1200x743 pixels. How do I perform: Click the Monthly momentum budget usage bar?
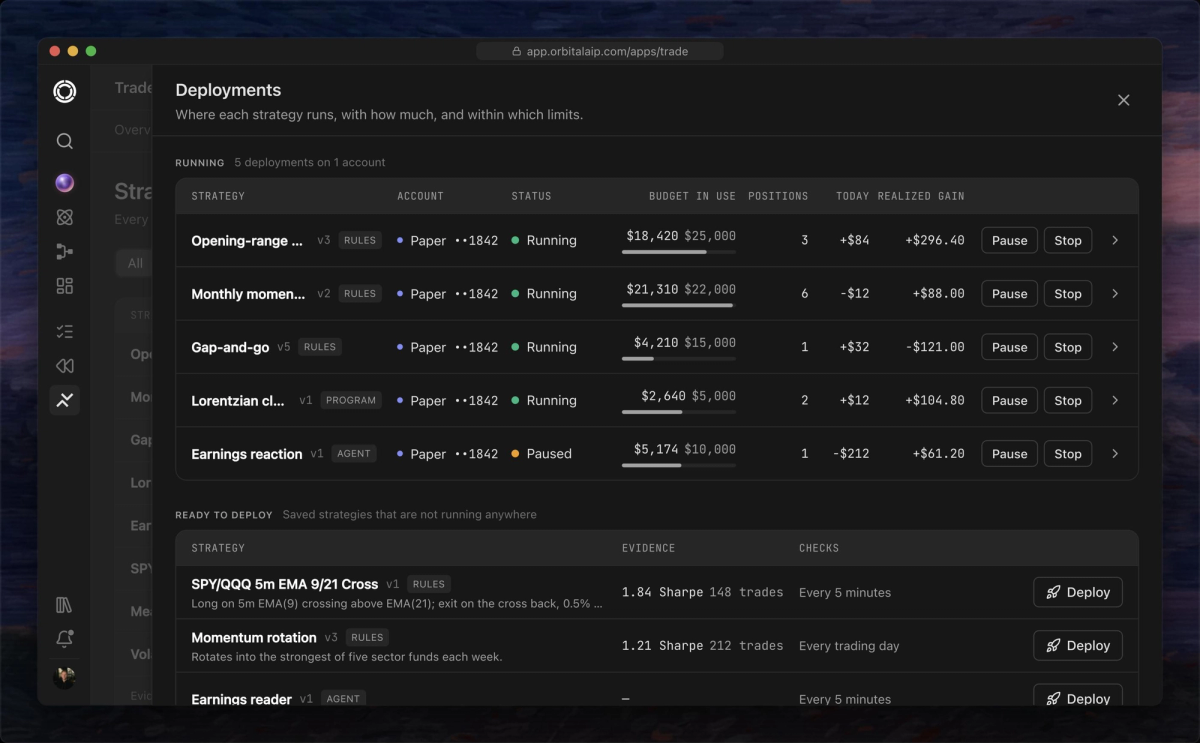tap(679, 305)
